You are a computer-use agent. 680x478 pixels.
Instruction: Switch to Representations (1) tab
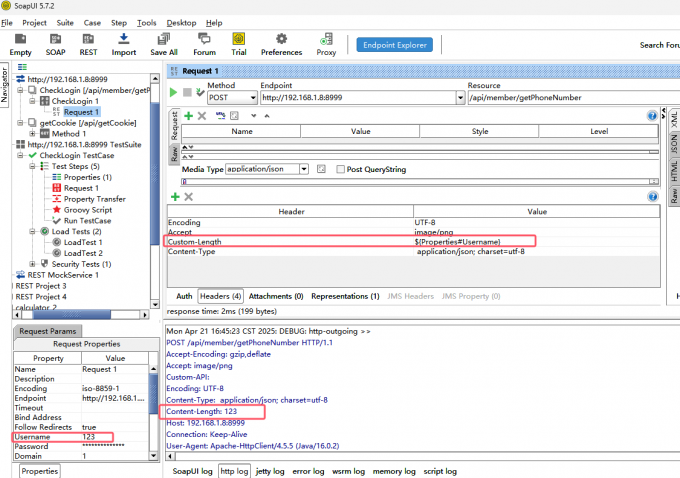coord(345,296)
